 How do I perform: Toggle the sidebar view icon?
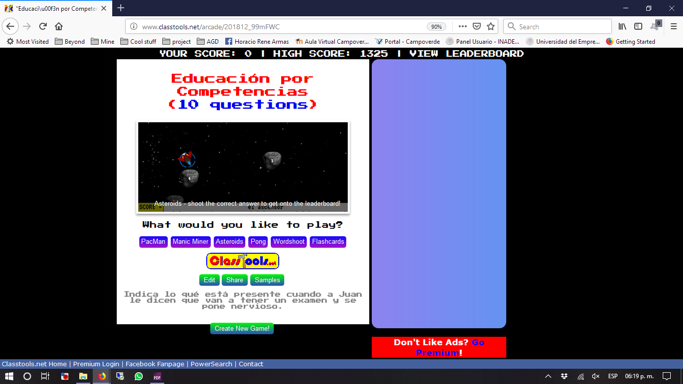pos(638,27)
